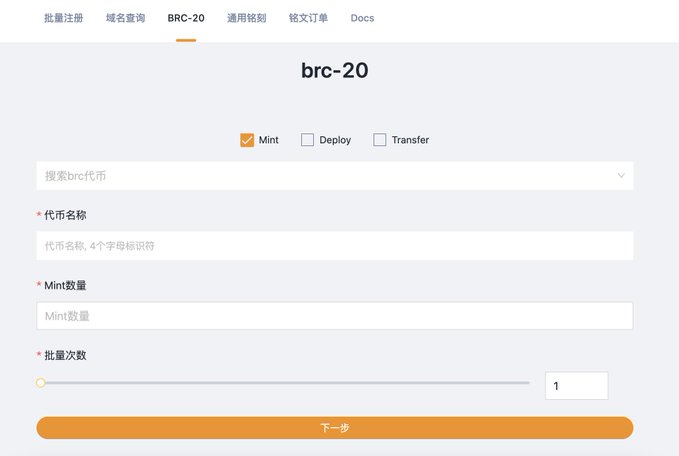679x456 pixels.
Task: Go to the 通用铭刻 tab
Action: click(x=246, y=18)
